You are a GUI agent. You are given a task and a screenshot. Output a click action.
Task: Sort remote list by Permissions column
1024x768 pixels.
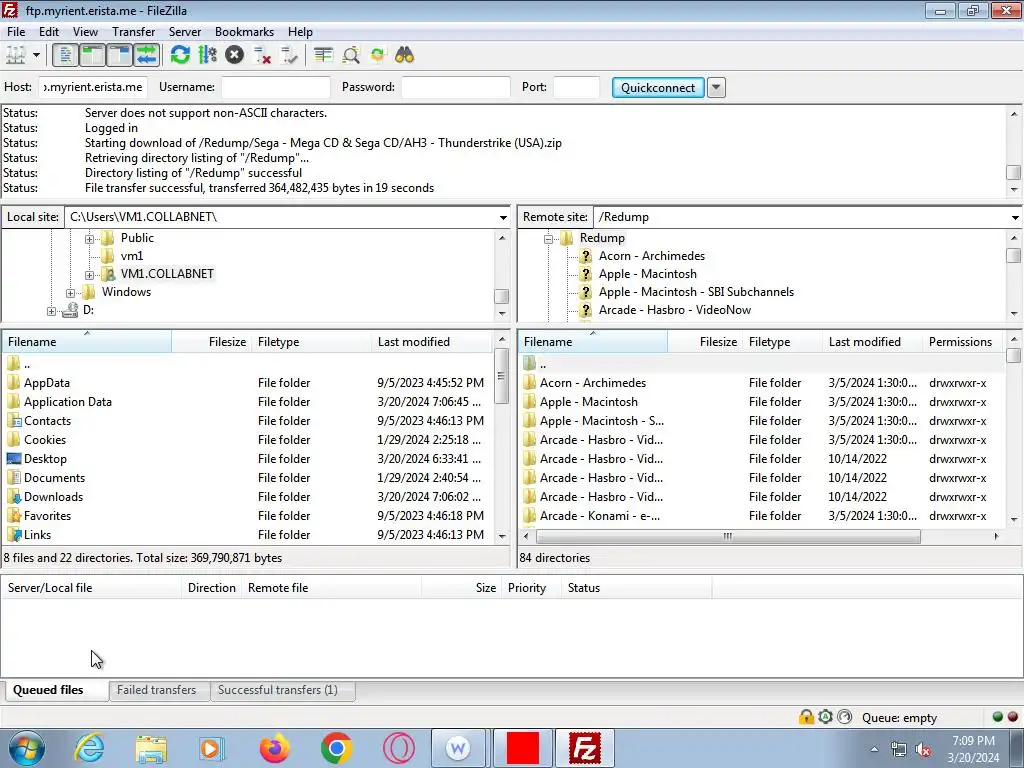pos(960,342)
